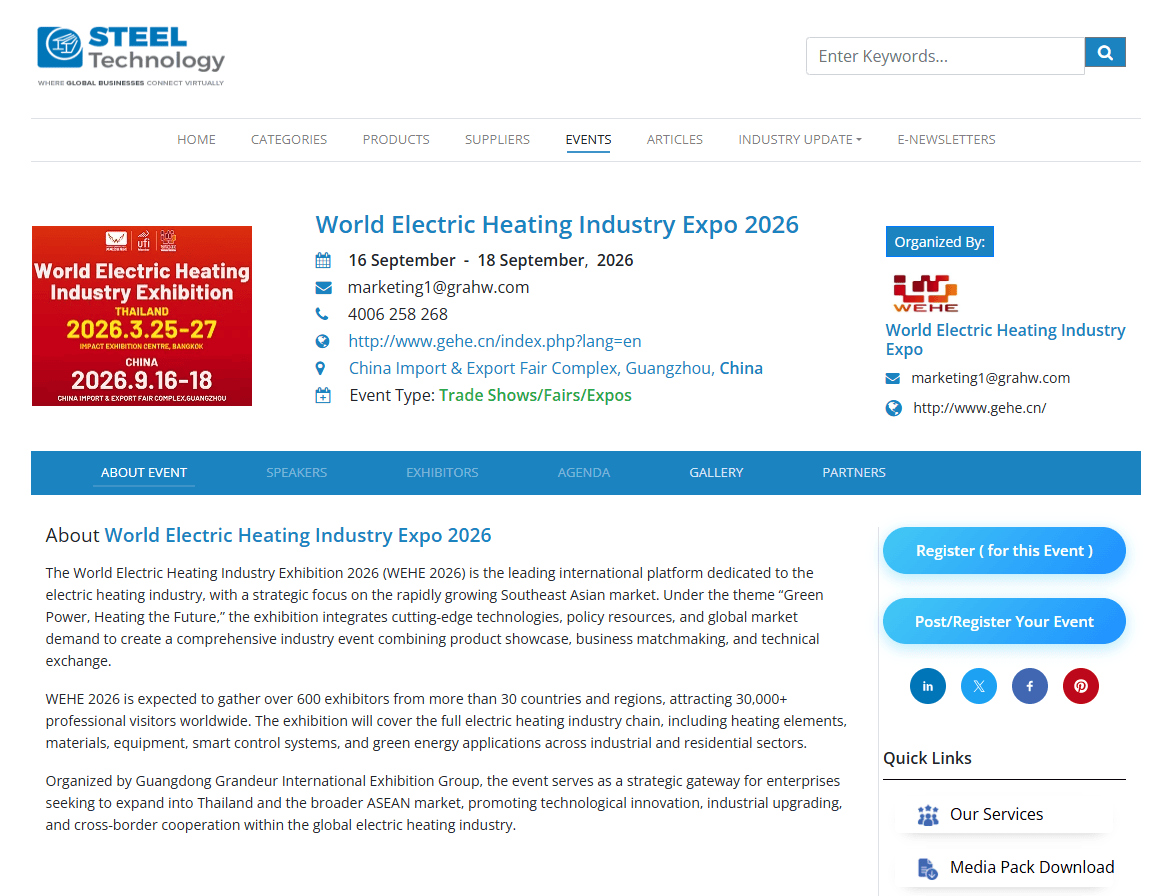Switch to the Speakers tab
Screen dimensions: 1170x896
(x=296, y=472)
